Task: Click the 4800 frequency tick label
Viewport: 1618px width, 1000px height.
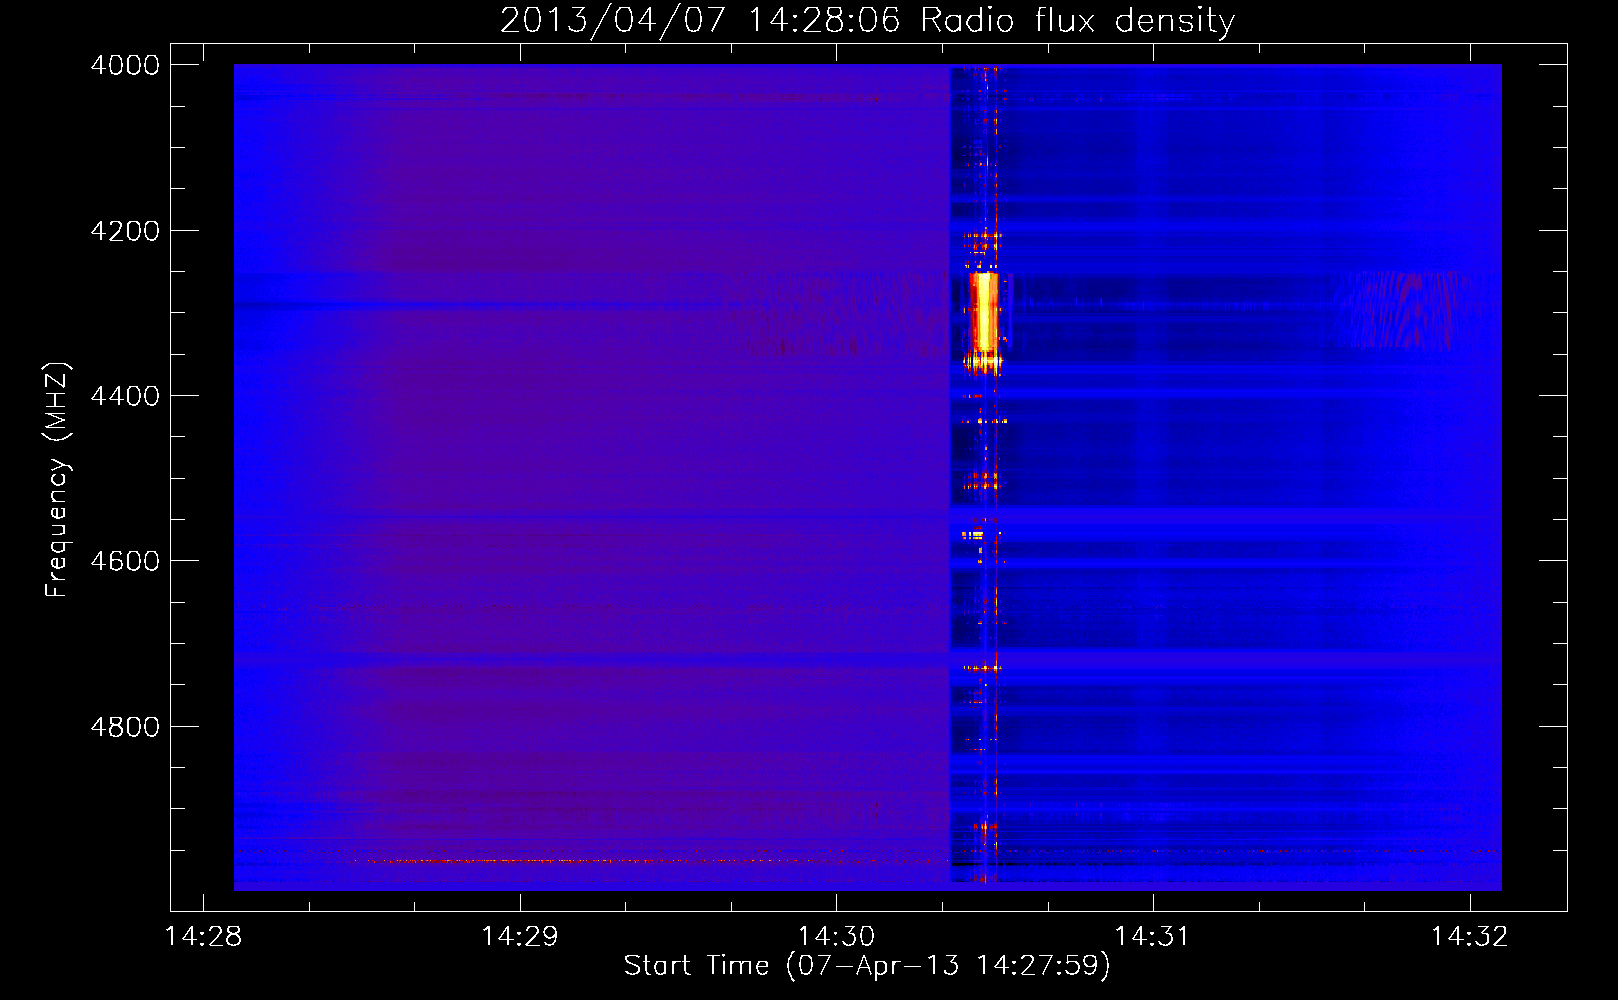Action: 125,727
